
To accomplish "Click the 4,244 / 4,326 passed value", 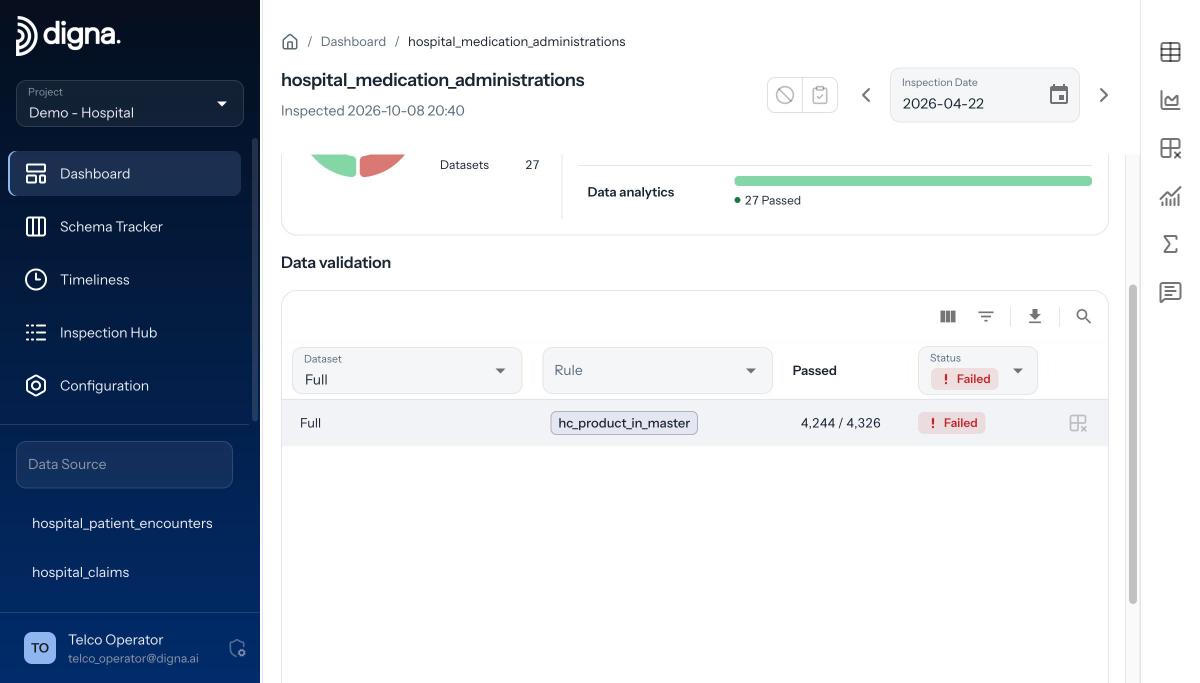I will [x=840, y=423].
